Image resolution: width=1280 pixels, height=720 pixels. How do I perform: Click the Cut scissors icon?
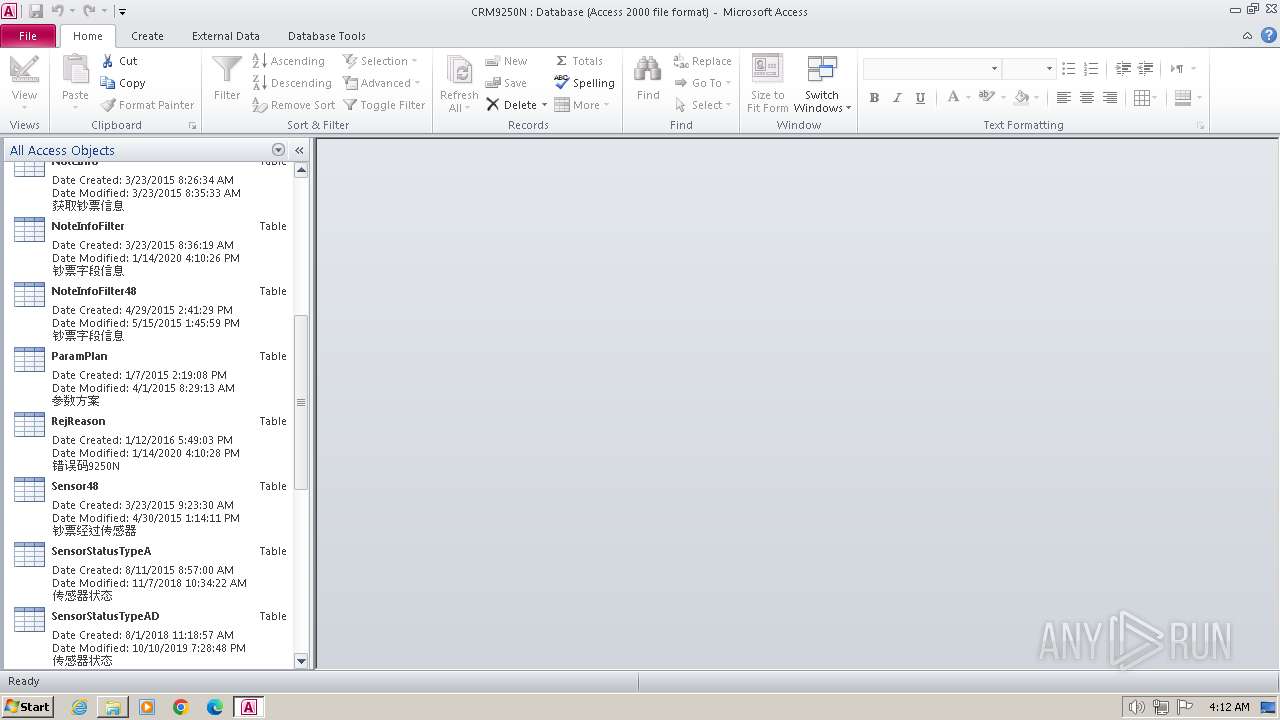tap(108, 61)
